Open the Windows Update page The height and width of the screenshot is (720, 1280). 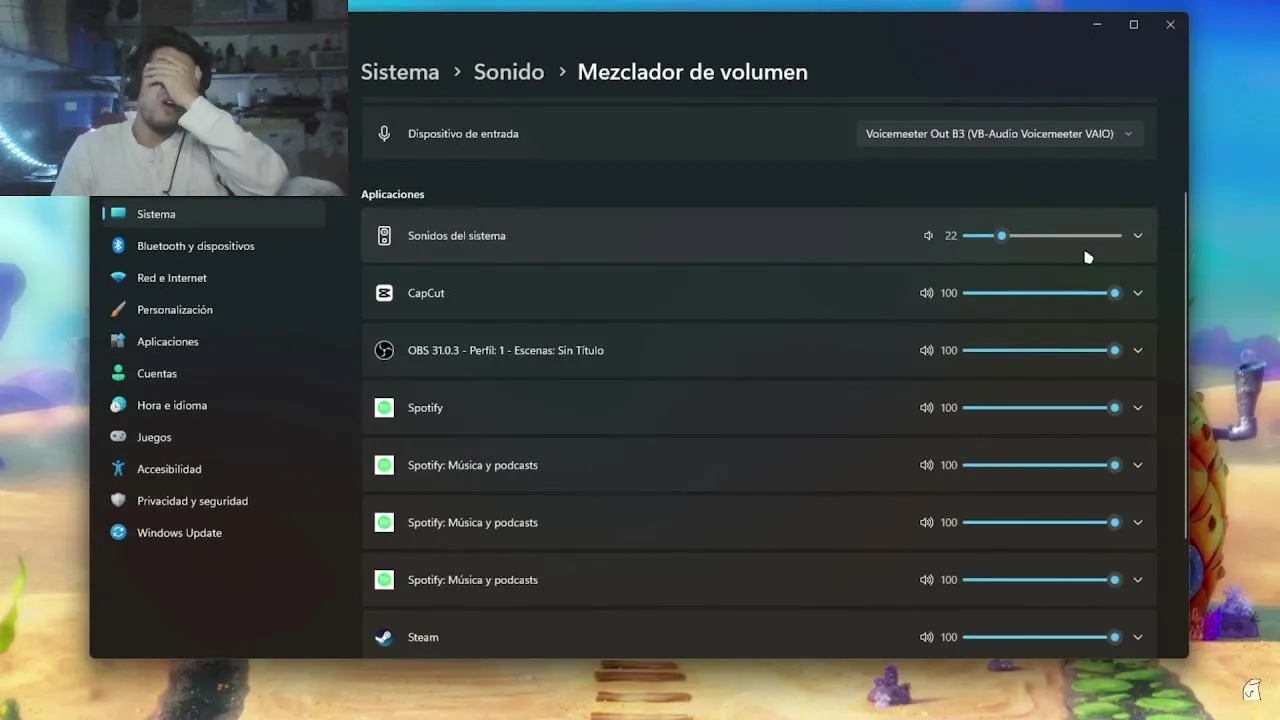pyautogui.click(x=213, y=533)
